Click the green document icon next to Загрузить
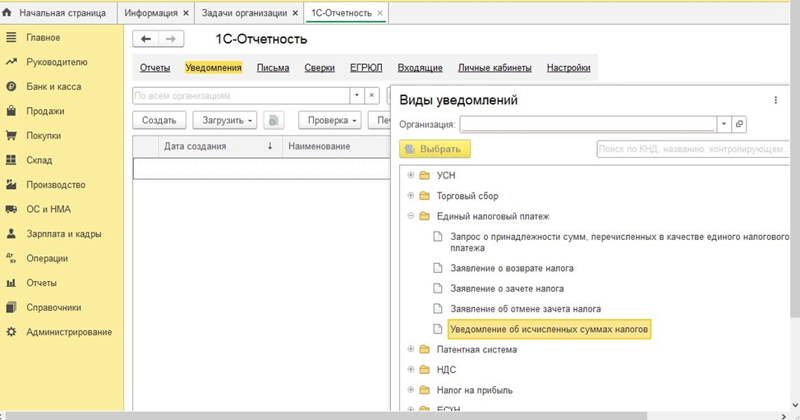Image resolution: width=800 pixels, height=420 pixels. 273,120
